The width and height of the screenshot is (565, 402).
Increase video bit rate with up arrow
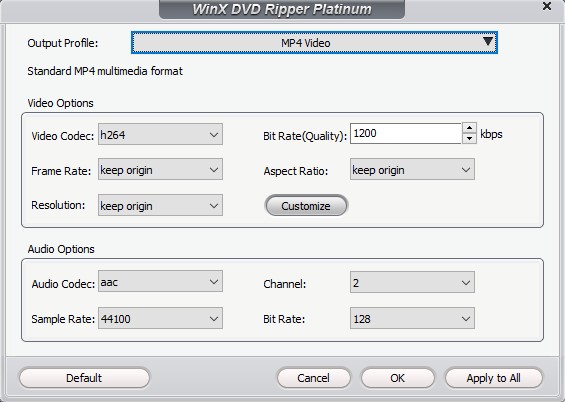pyautogui.click(x=469, y=128)
